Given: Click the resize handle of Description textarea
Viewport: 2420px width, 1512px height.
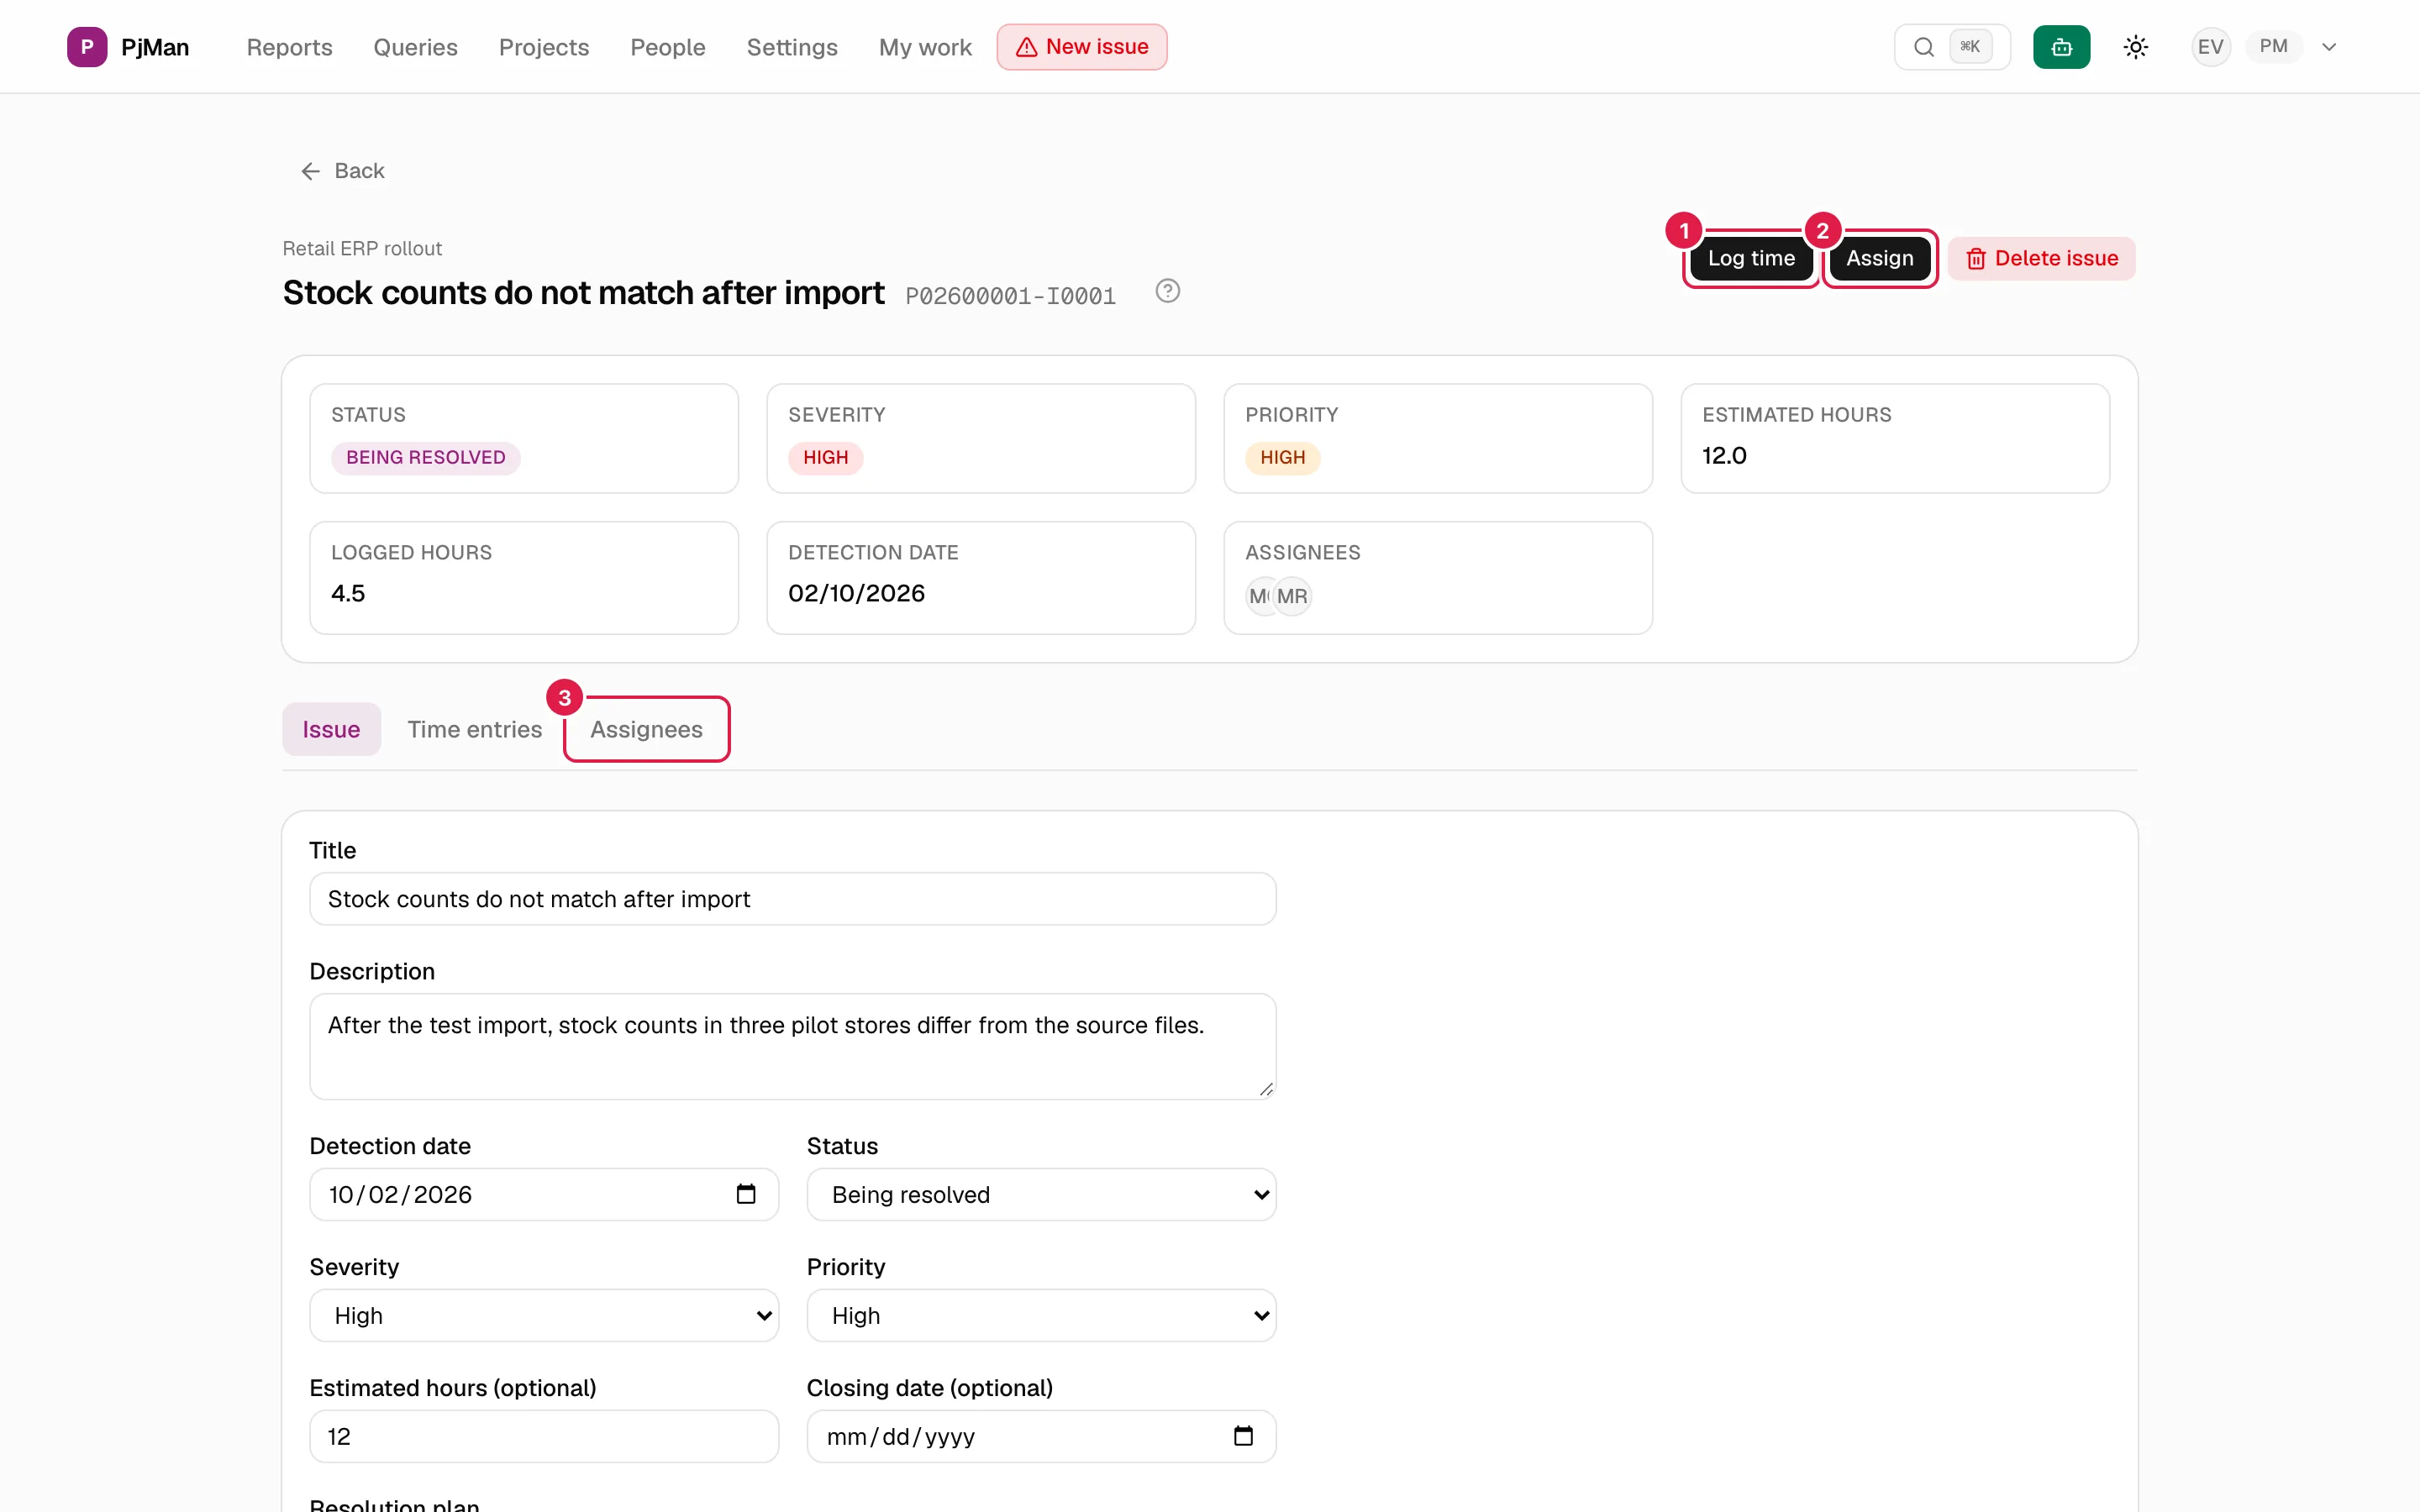Looking at the screenshot, I should [x=1266, y=1089].
